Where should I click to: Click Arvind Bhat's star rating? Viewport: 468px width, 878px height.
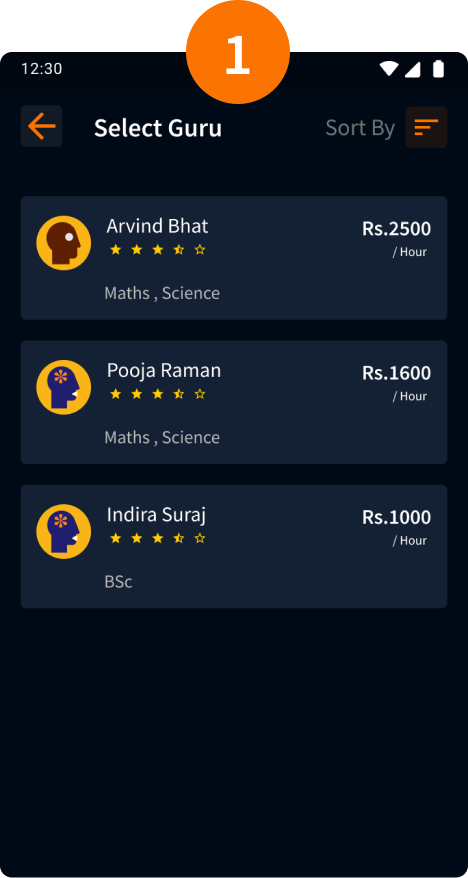point(158,250)
